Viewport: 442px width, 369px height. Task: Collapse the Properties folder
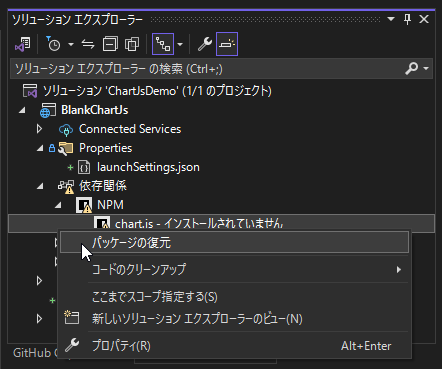[x=40, y=148]
